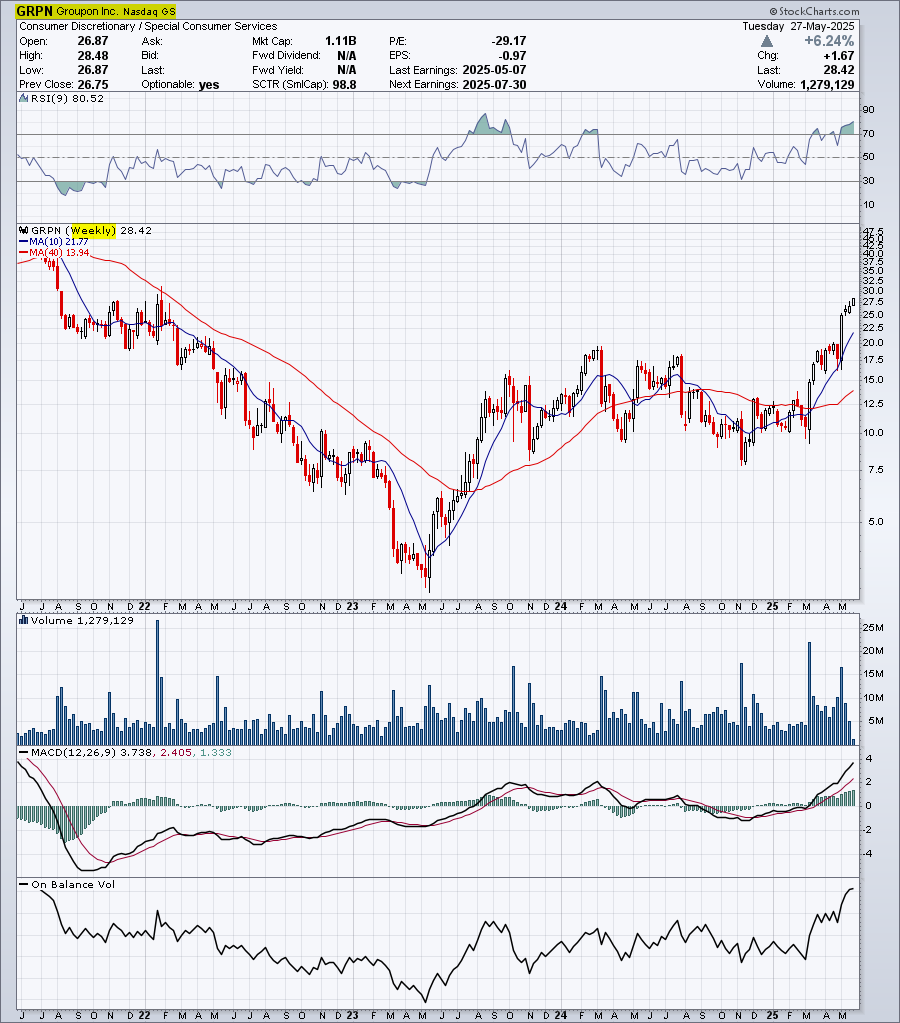
Task: Select the Prev Close value 26.75
Action: [x=93, y=84]
